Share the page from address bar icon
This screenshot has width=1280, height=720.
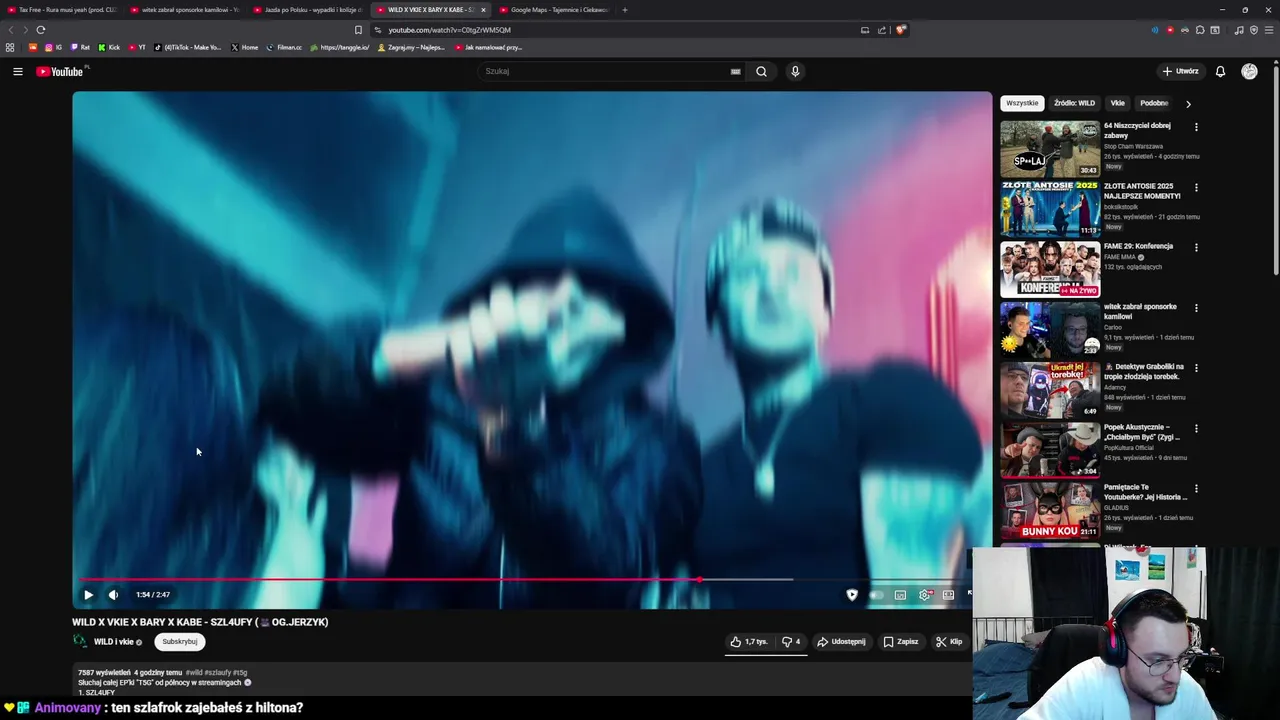click(882, 30)
